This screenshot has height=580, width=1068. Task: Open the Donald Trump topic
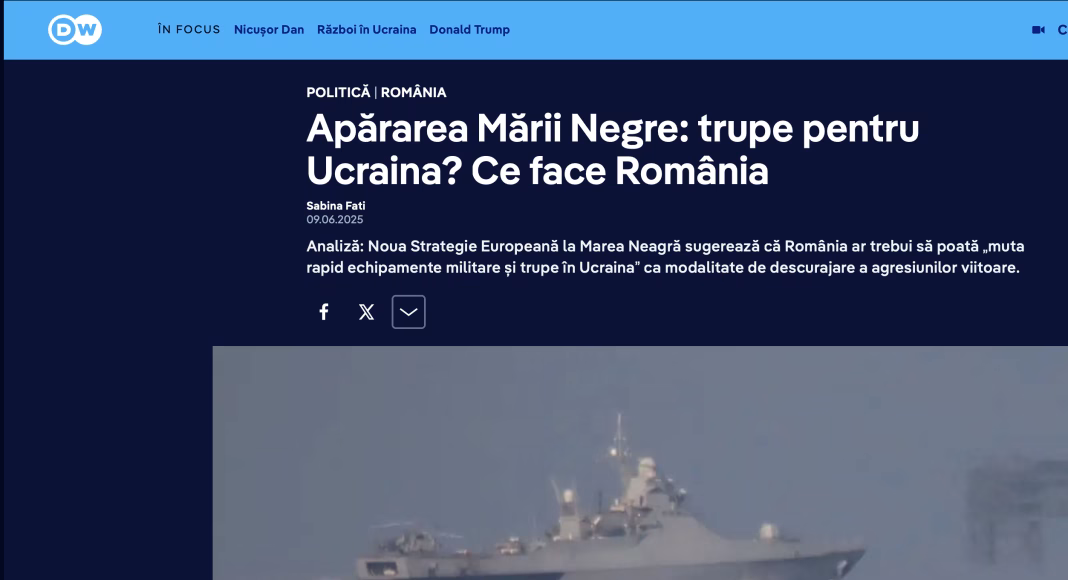[x=469, y=30]
